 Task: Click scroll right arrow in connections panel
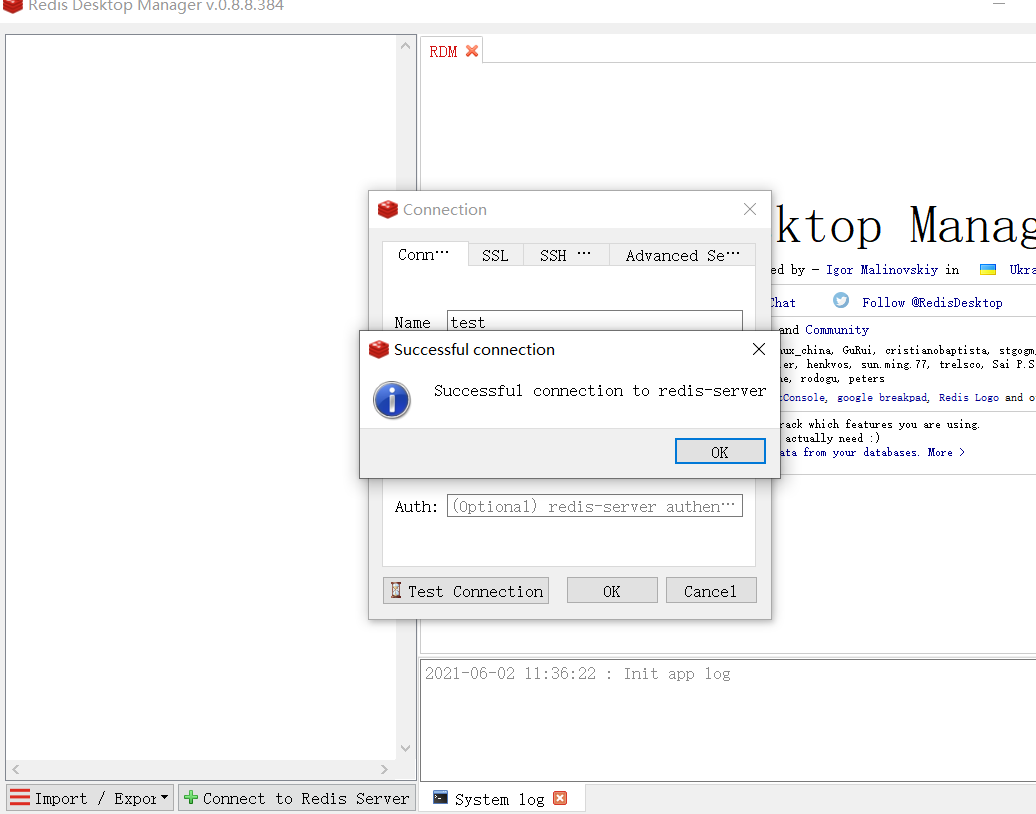click(x=384, y=769)
